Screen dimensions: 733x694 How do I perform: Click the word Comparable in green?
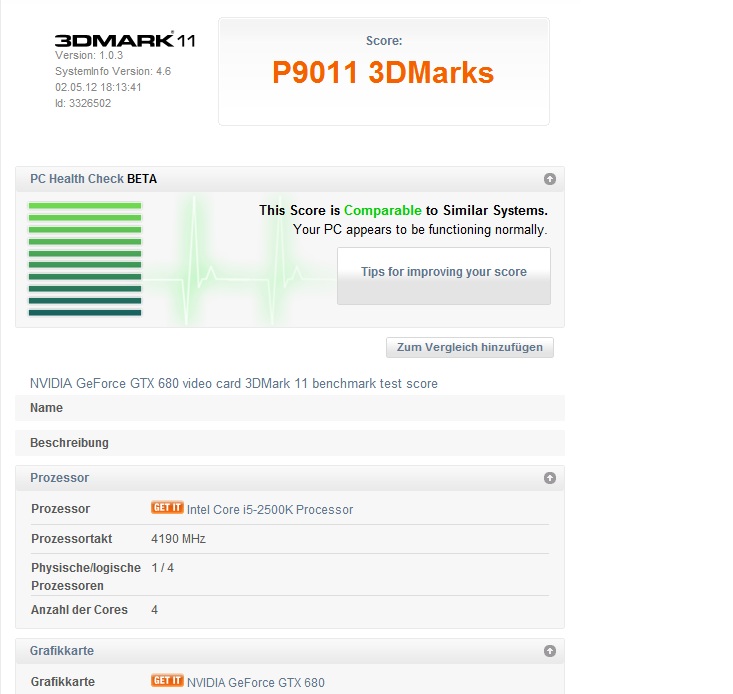point(382,210)
